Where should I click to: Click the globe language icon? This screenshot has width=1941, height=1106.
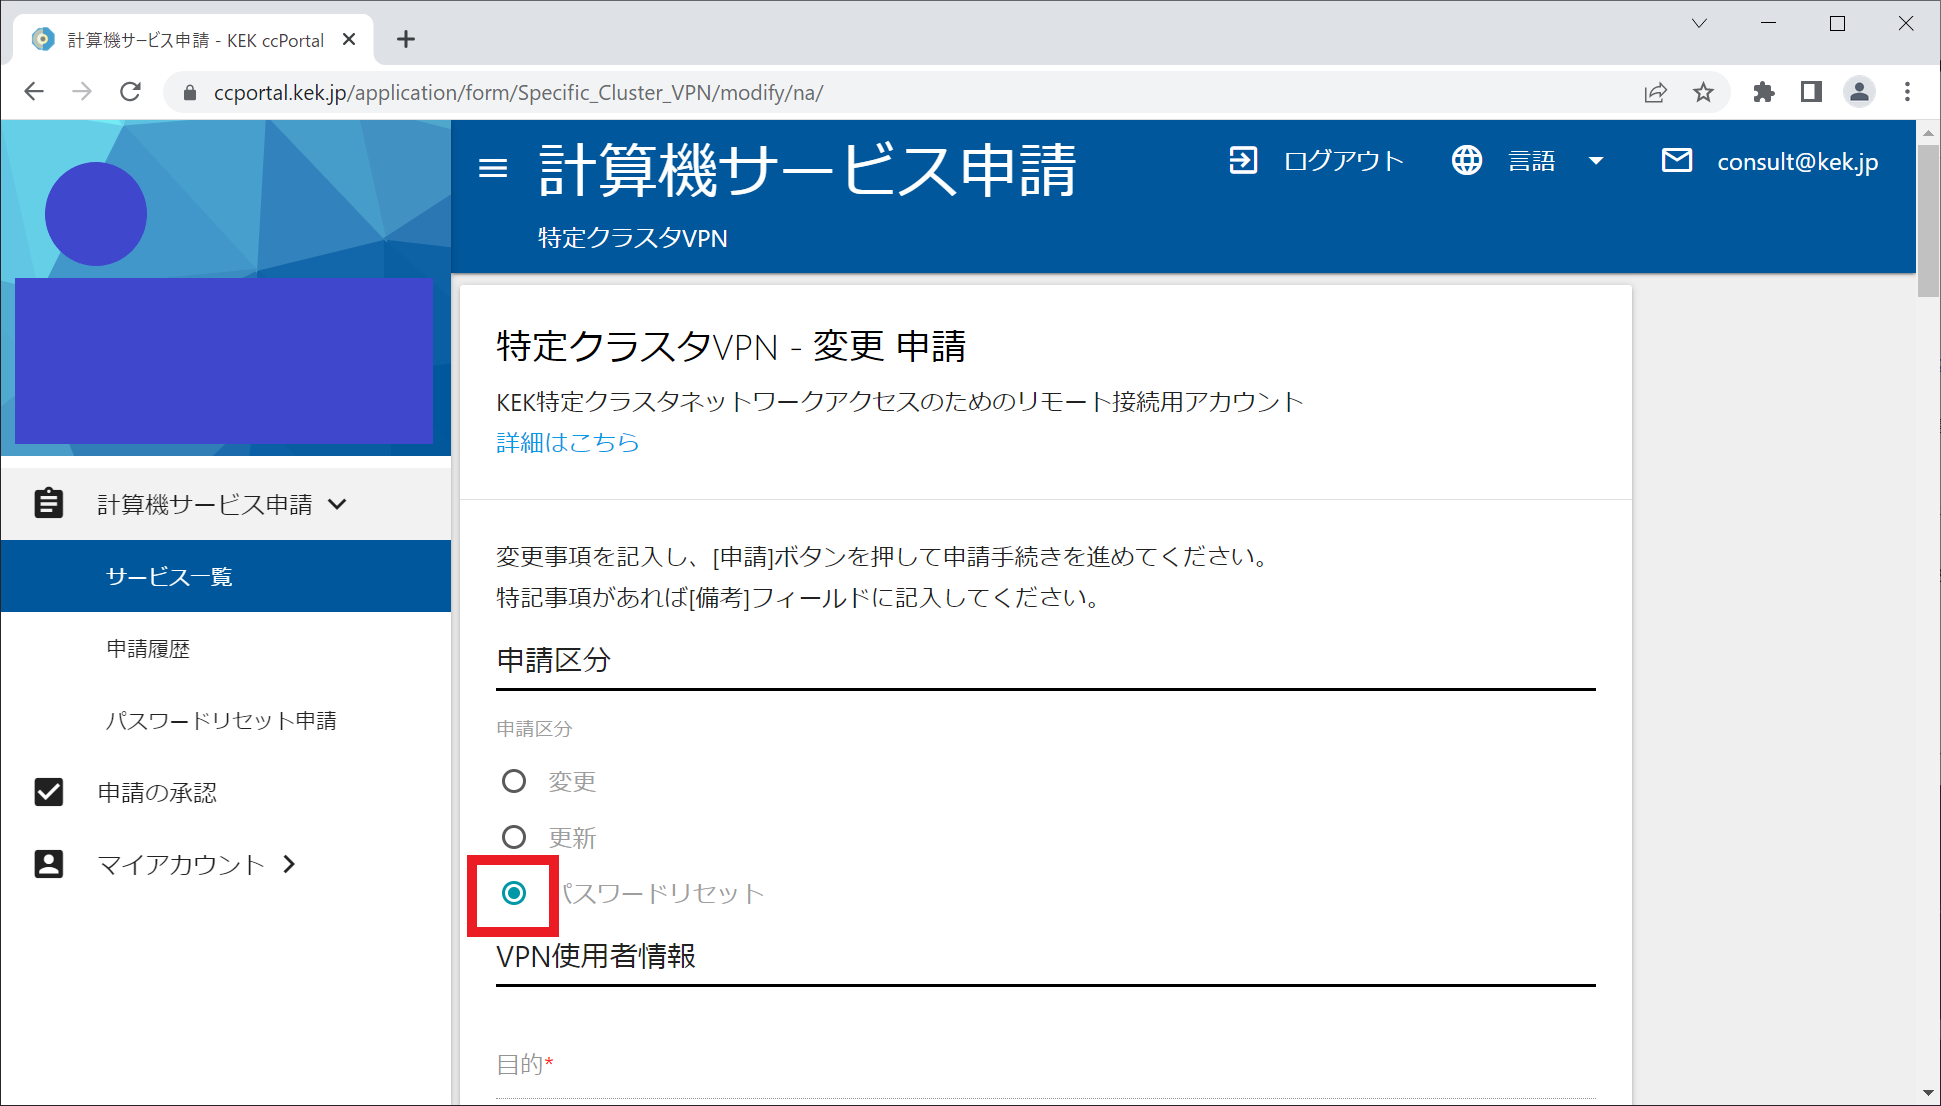[x=1467, y=160]
